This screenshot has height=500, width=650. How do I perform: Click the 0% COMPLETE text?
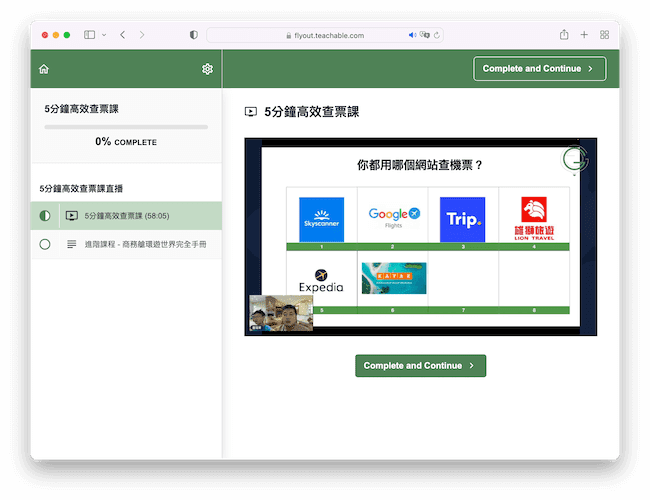tap(126, 142)
